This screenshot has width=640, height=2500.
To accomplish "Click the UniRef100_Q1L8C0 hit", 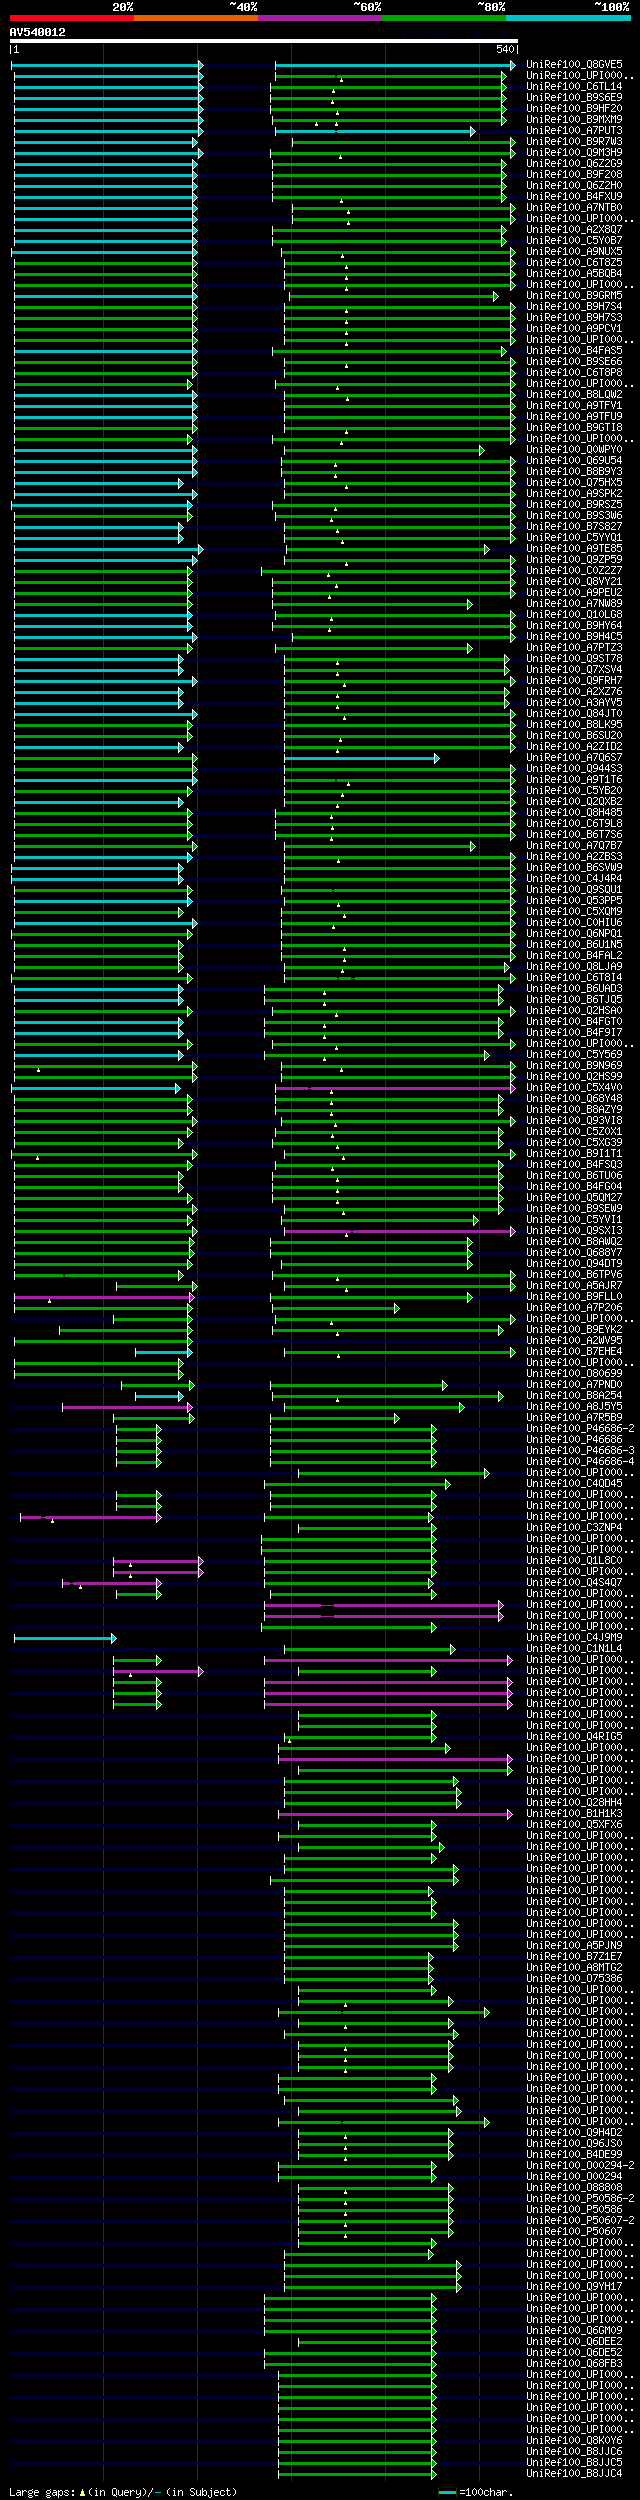I will tap(574, 1560).
